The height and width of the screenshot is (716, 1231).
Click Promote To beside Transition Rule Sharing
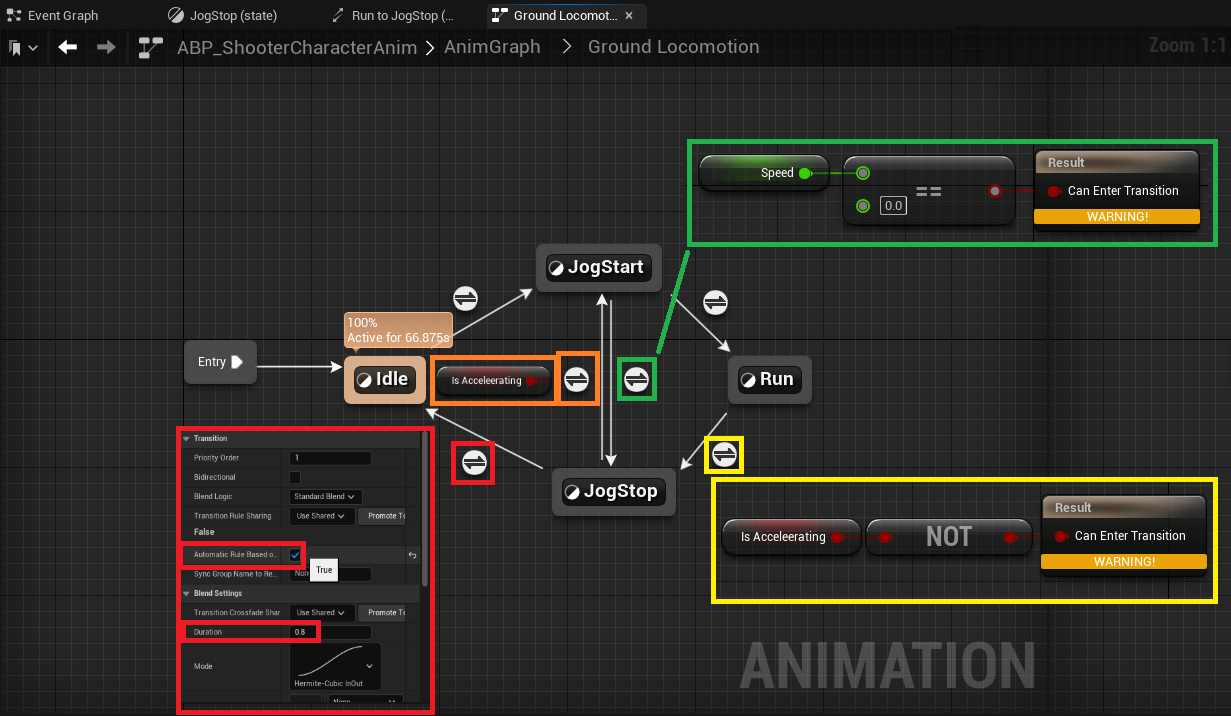[384, 516]
